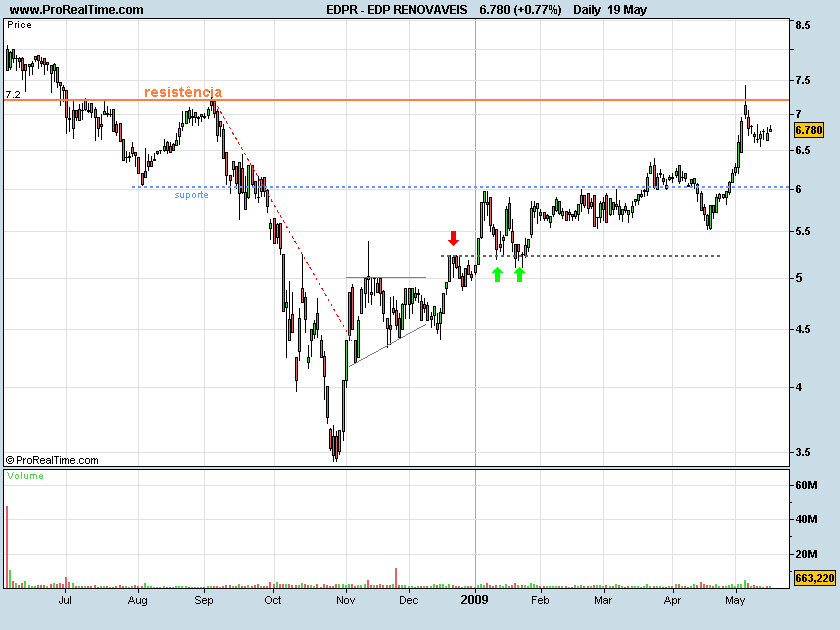Click the Sep month label
The height and width of the screenshot is (630, 840).
click(204, 600)
